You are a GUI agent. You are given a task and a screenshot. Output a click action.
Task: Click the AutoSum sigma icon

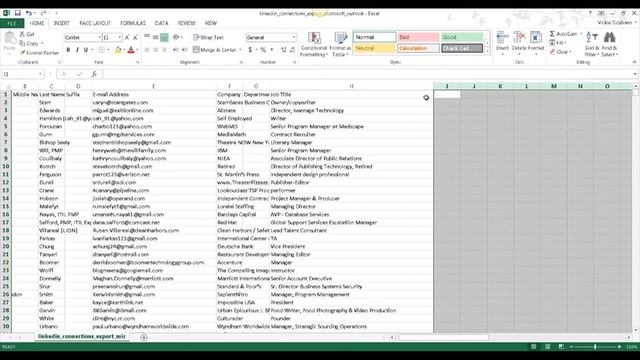tap(552, 34)
